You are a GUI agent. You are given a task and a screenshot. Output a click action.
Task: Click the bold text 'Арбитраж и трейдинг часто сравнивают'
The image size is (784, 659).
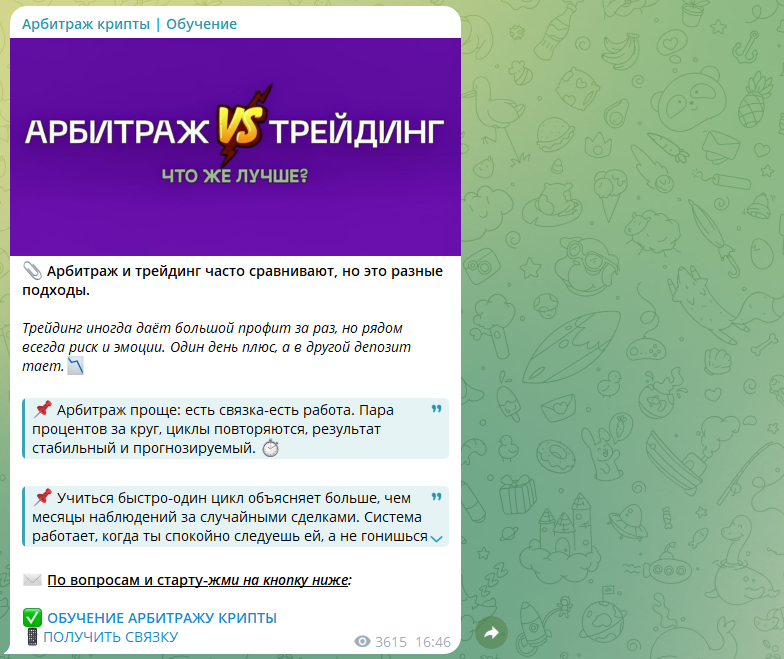click(x=190, y=271)
